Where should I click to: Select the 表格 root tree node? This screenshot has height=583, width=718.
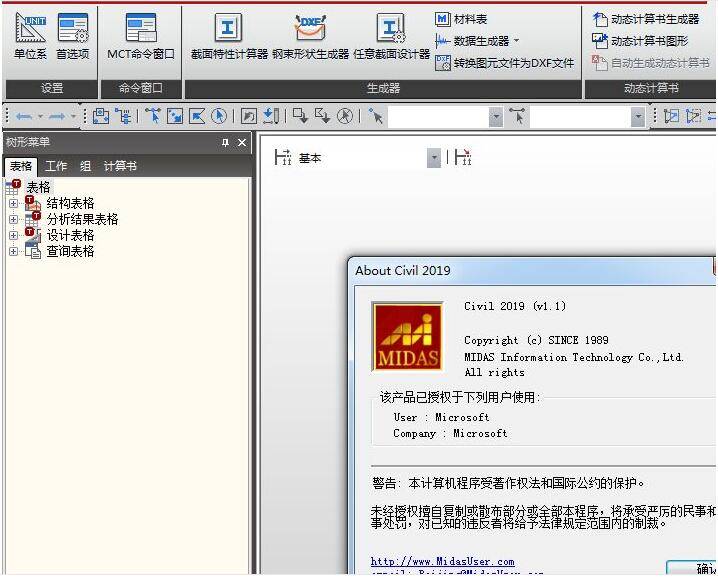click(x=38, y=187)
